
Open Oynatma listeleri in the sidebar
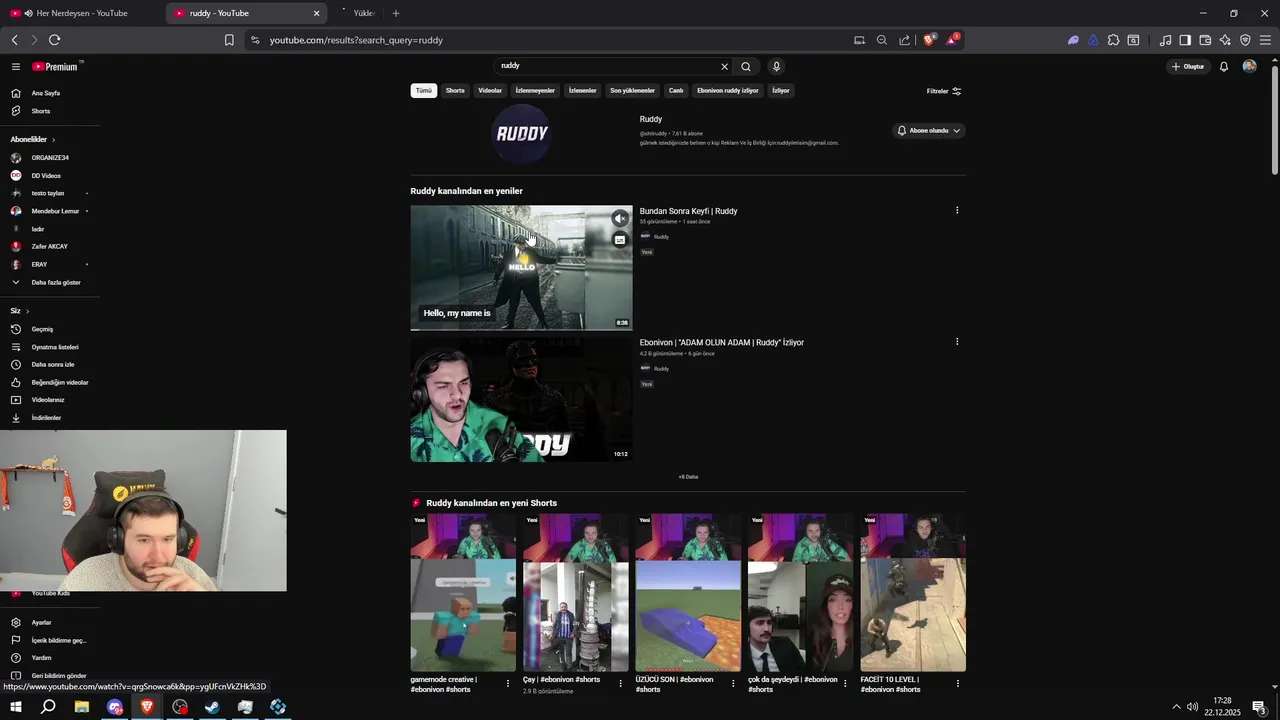click(x=50, y=347)
